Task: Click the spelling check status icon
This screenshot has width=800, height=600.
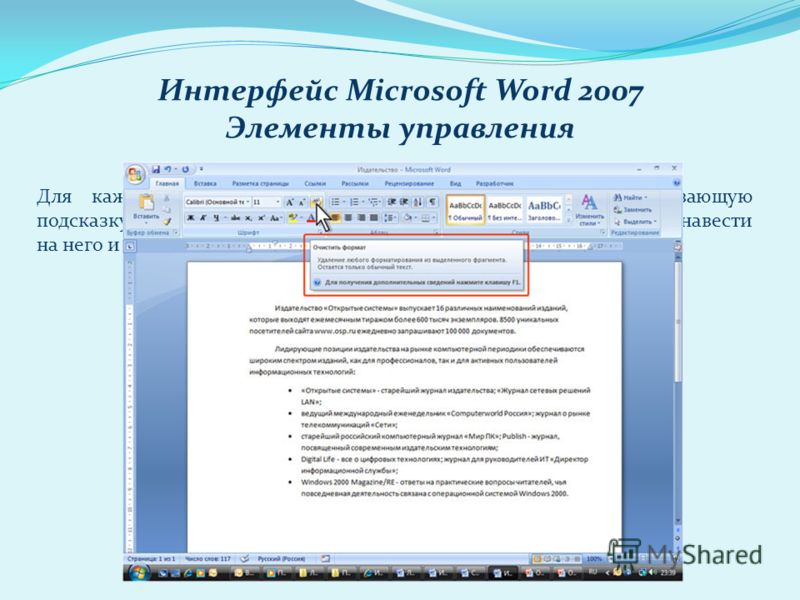Action: 245,559
